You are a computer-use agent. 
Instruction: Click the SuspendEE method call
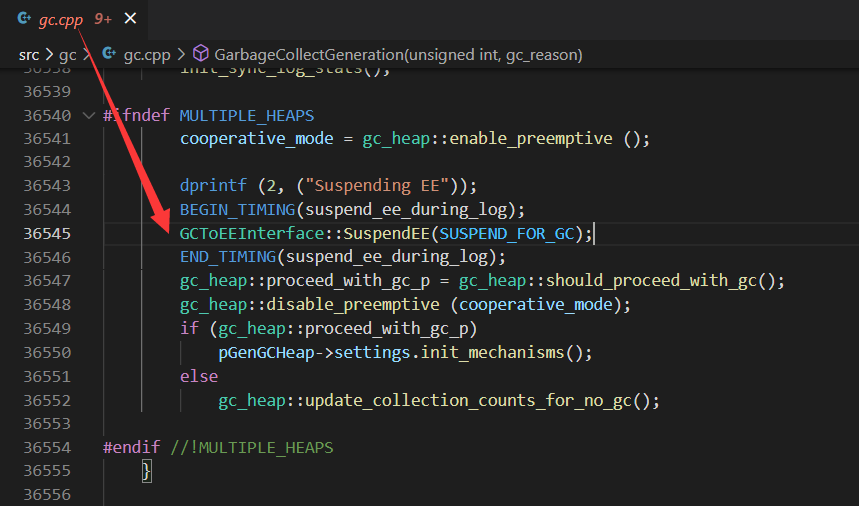pos(387,234)
